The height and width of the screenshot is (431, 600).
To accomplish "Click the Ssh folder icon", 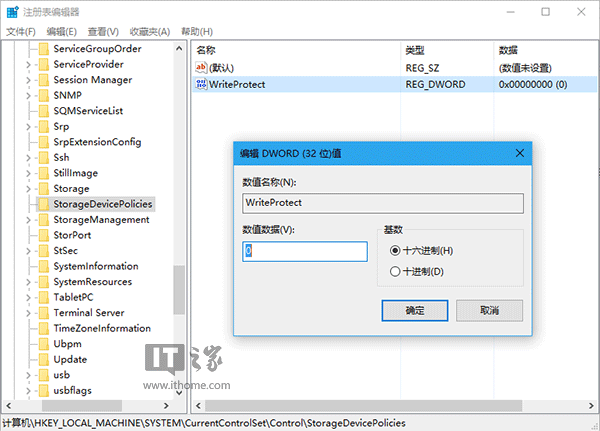I will [44, 158].
